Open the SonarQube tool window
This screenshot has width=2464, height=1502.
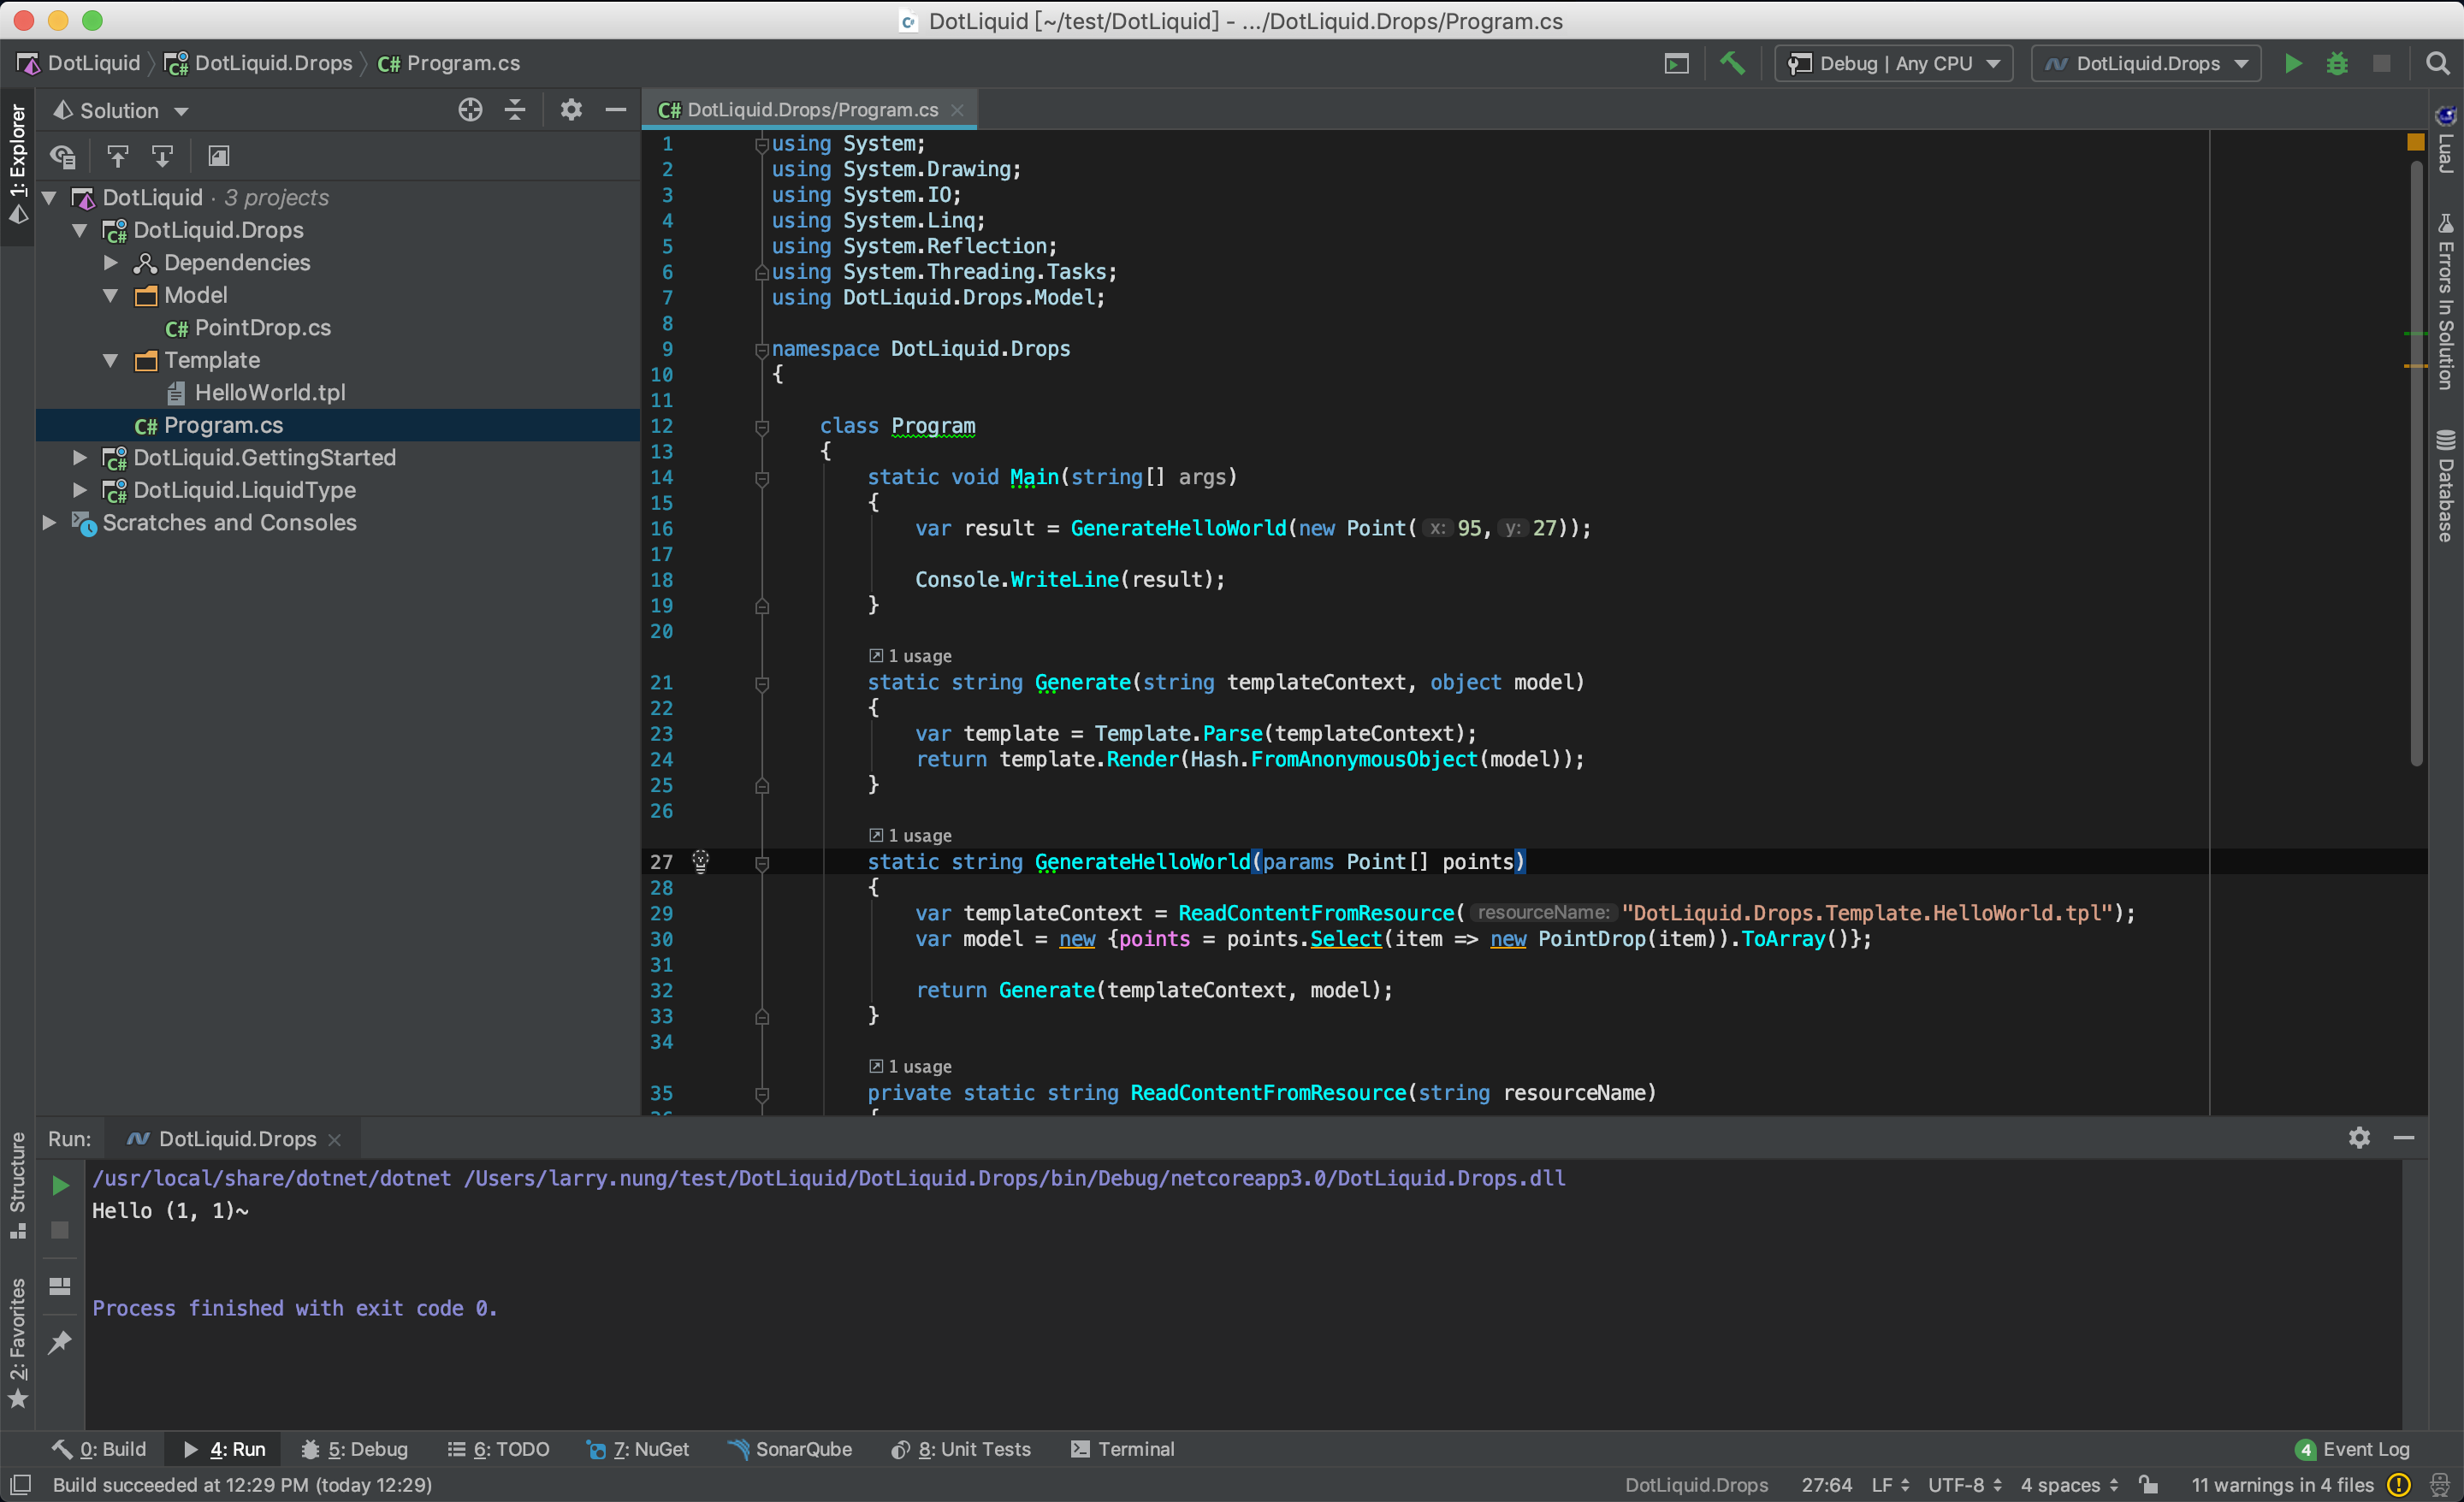click(x=790, y=1449)
